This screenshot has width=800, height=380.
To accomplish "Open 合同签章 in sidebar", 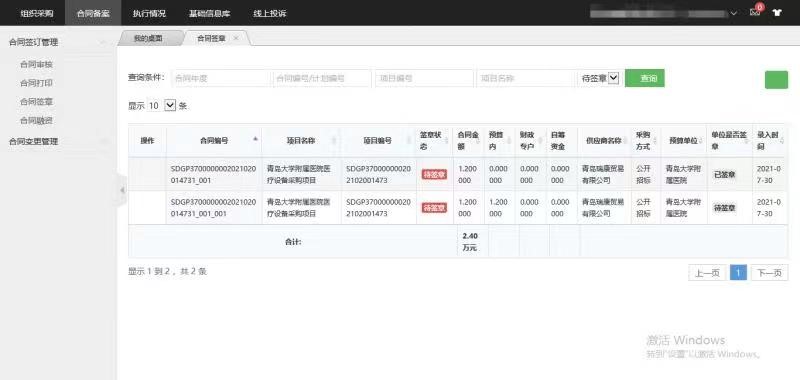I will [36, 102].
